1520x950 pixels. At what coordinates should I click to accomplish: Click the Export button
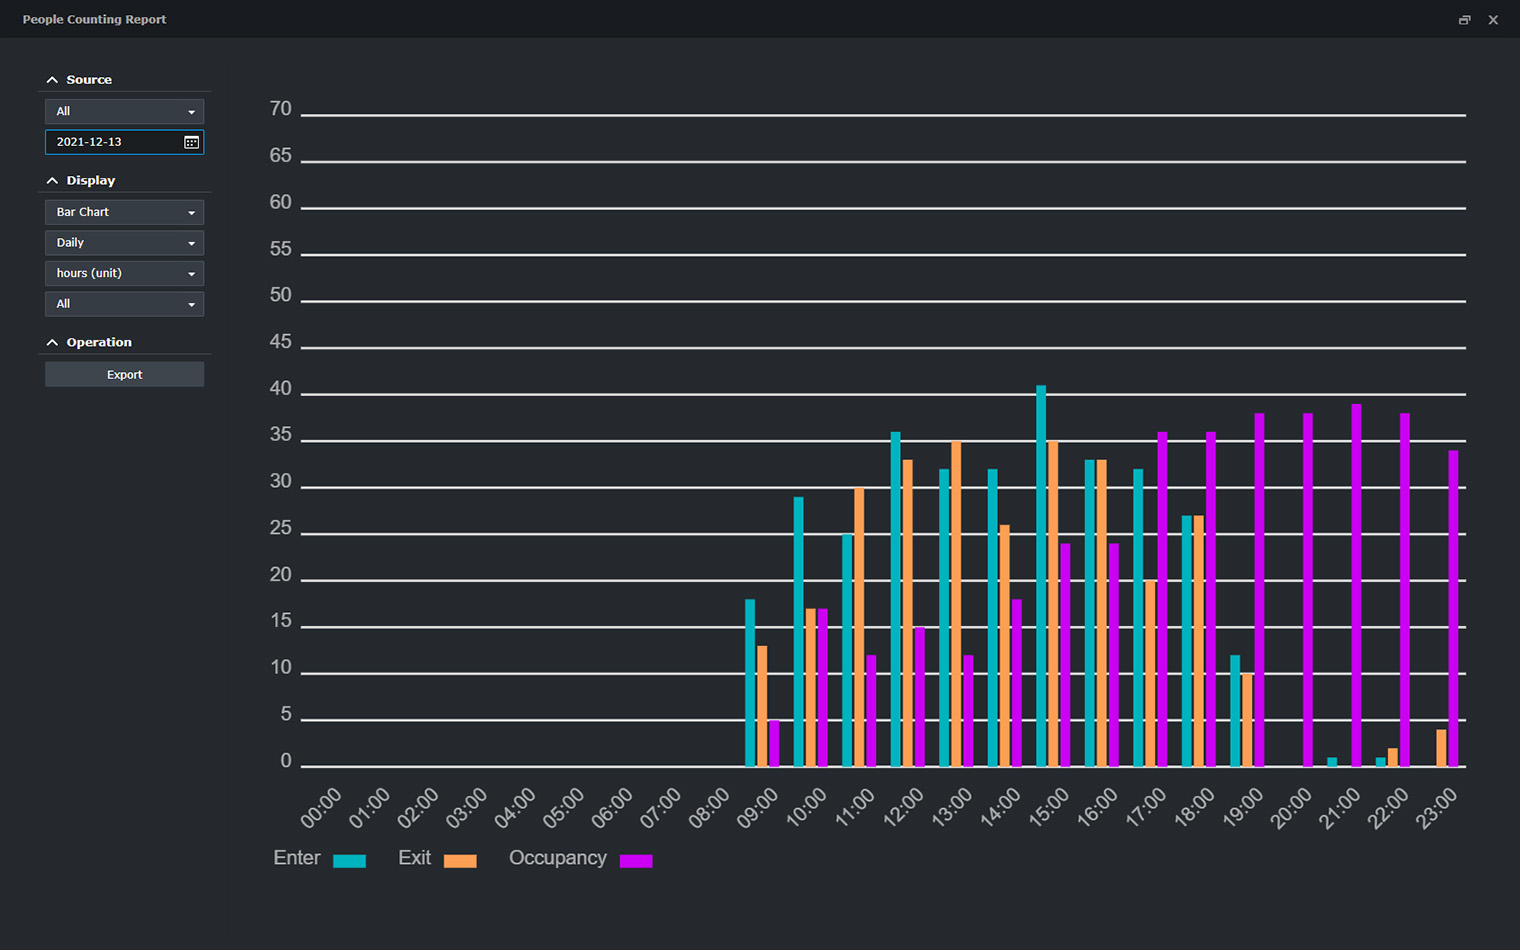click(x=124, y=373)
